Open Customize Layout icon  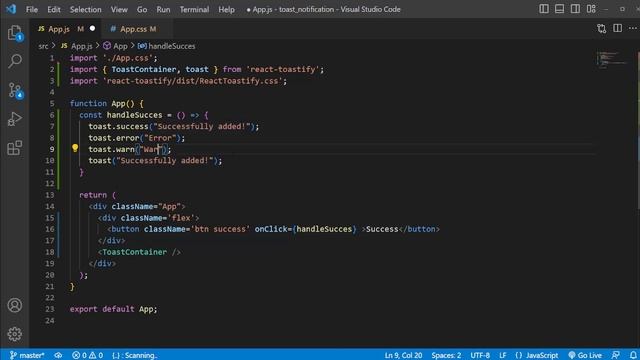coord(591,9)
